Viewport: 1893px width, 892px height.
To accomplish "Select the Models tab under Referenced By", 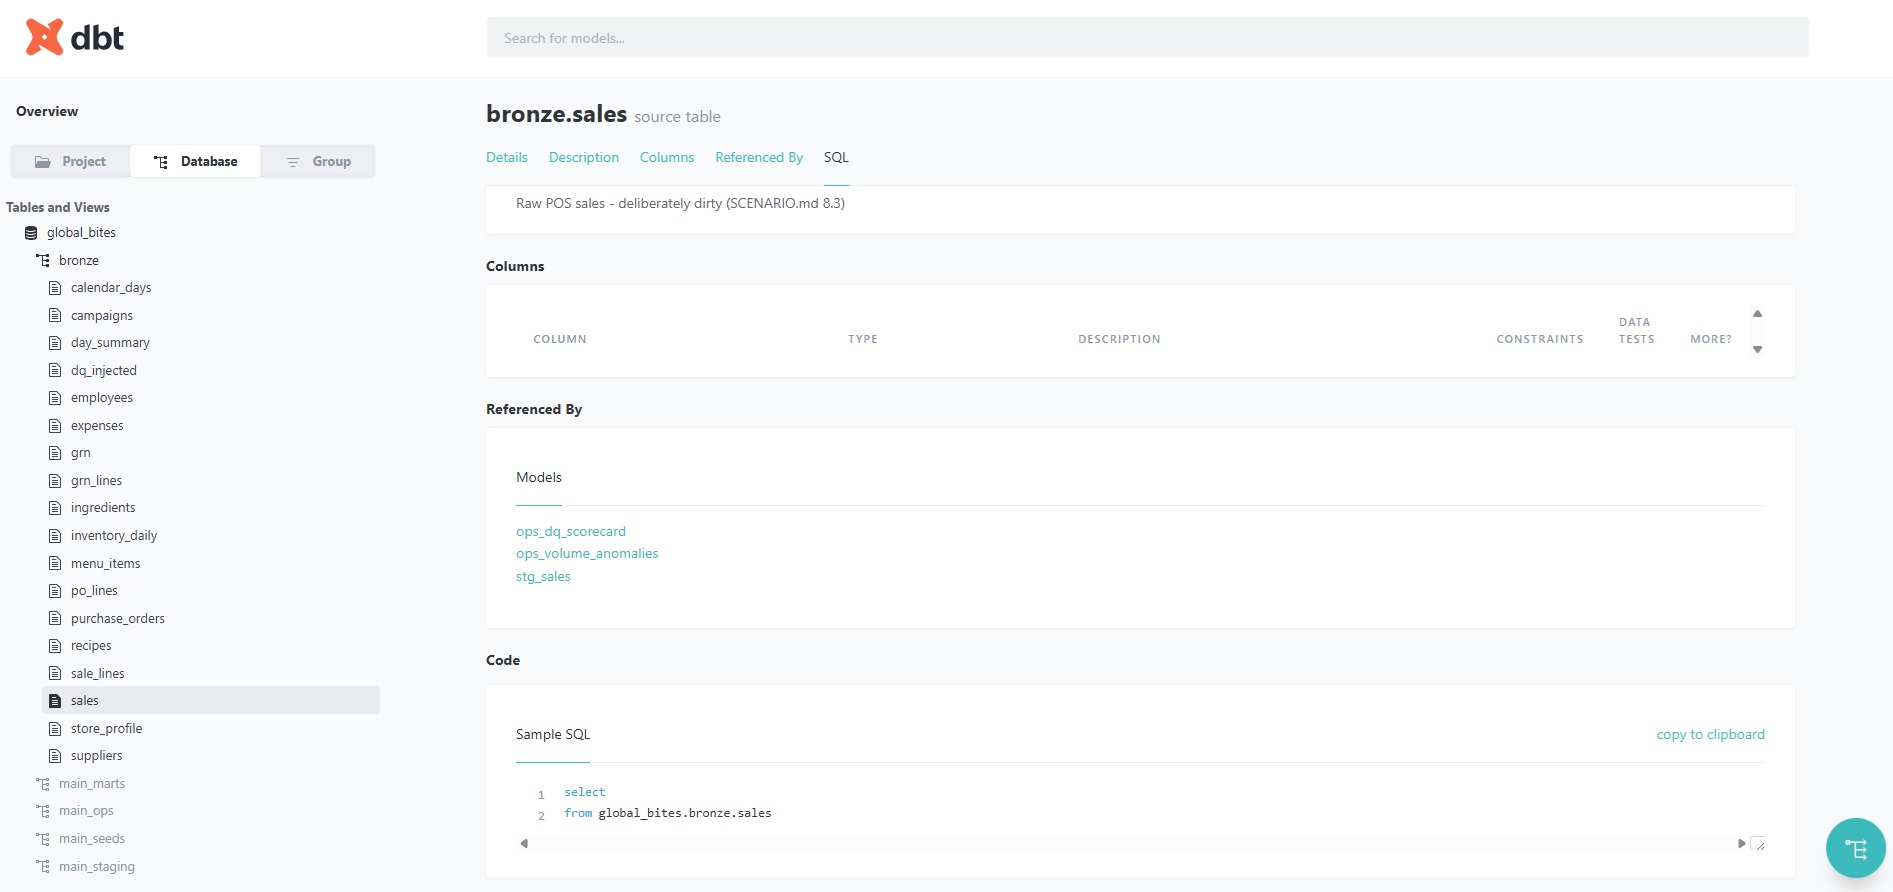I will [539, 478].
